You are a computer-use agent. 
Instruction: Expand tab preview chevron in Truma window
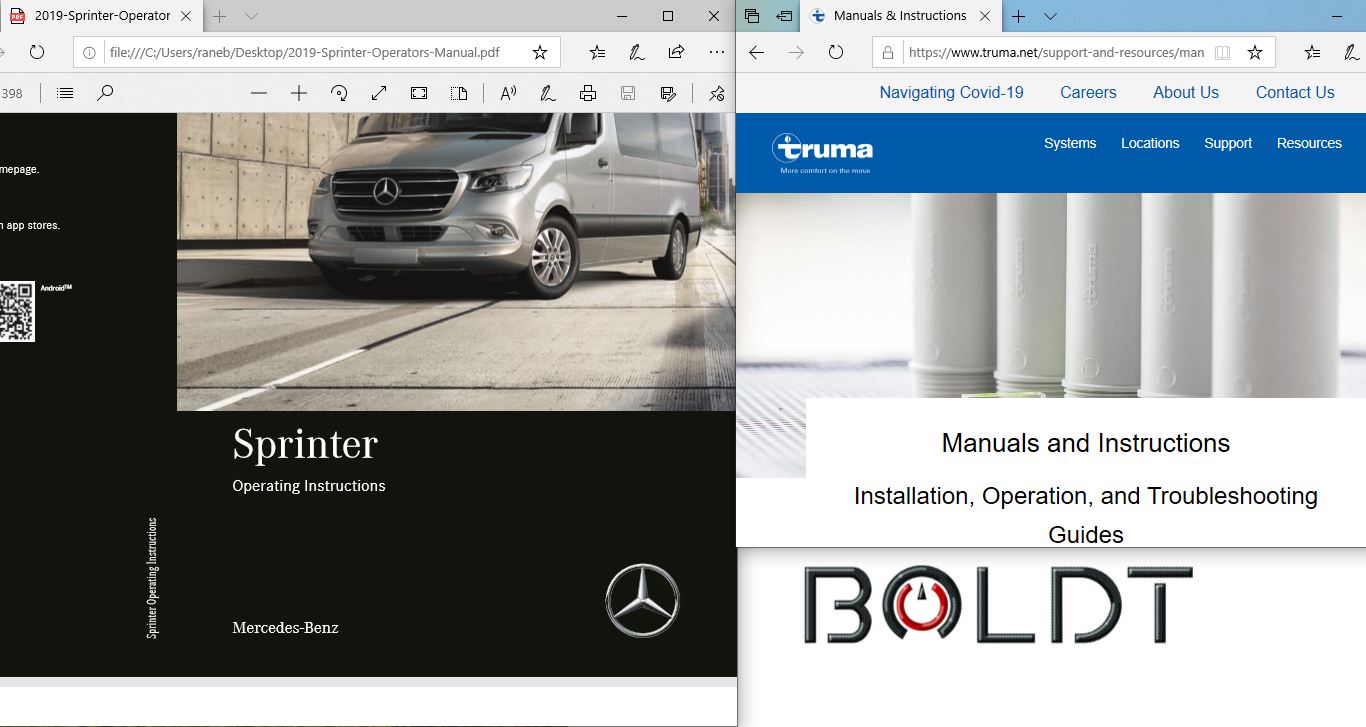pyautogui.click(x=1050, y=16)
